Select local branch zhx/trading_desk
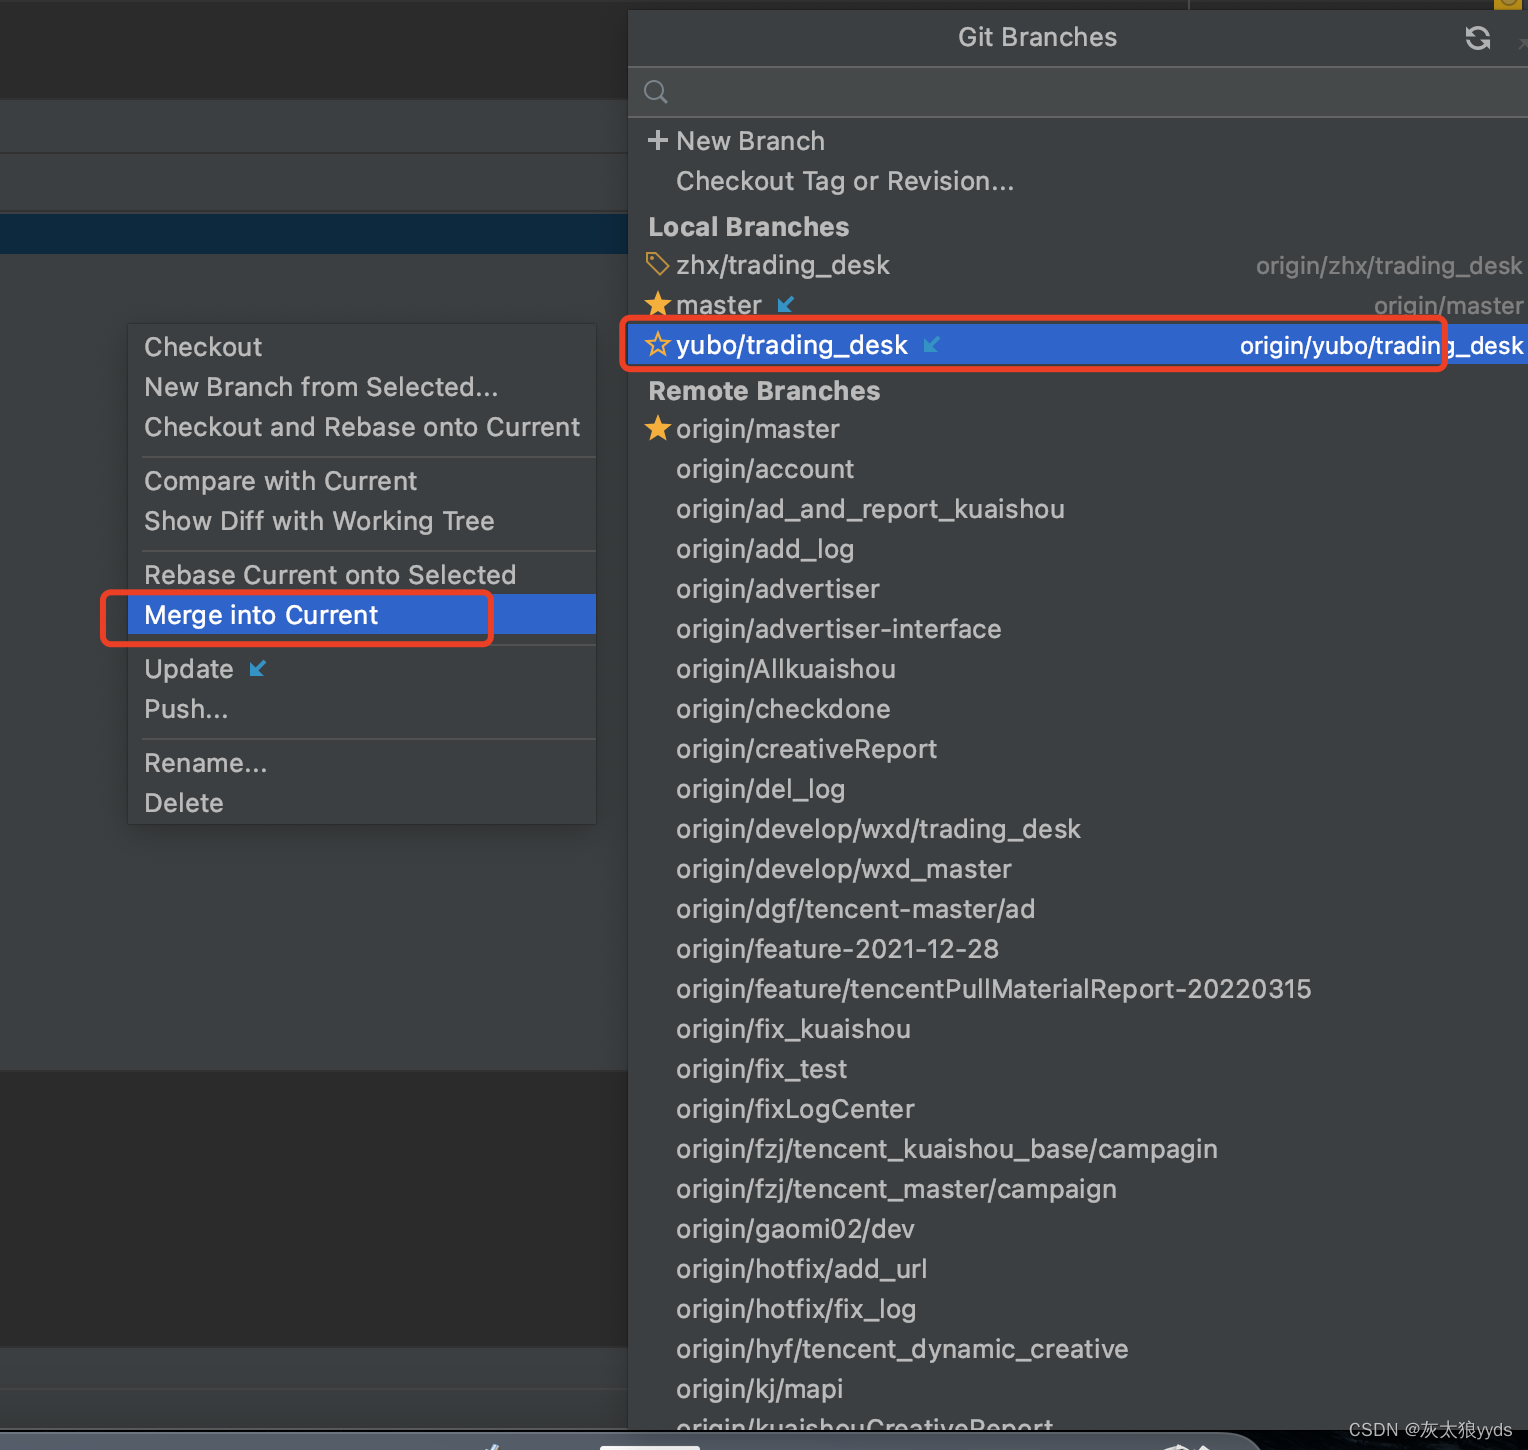This screenshot has width=1528, height=1450. 783,265
